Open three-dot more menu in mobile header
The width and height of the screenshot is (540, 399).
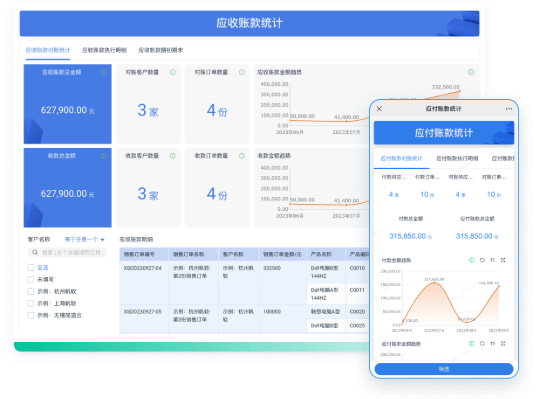[x=509, y=109]
